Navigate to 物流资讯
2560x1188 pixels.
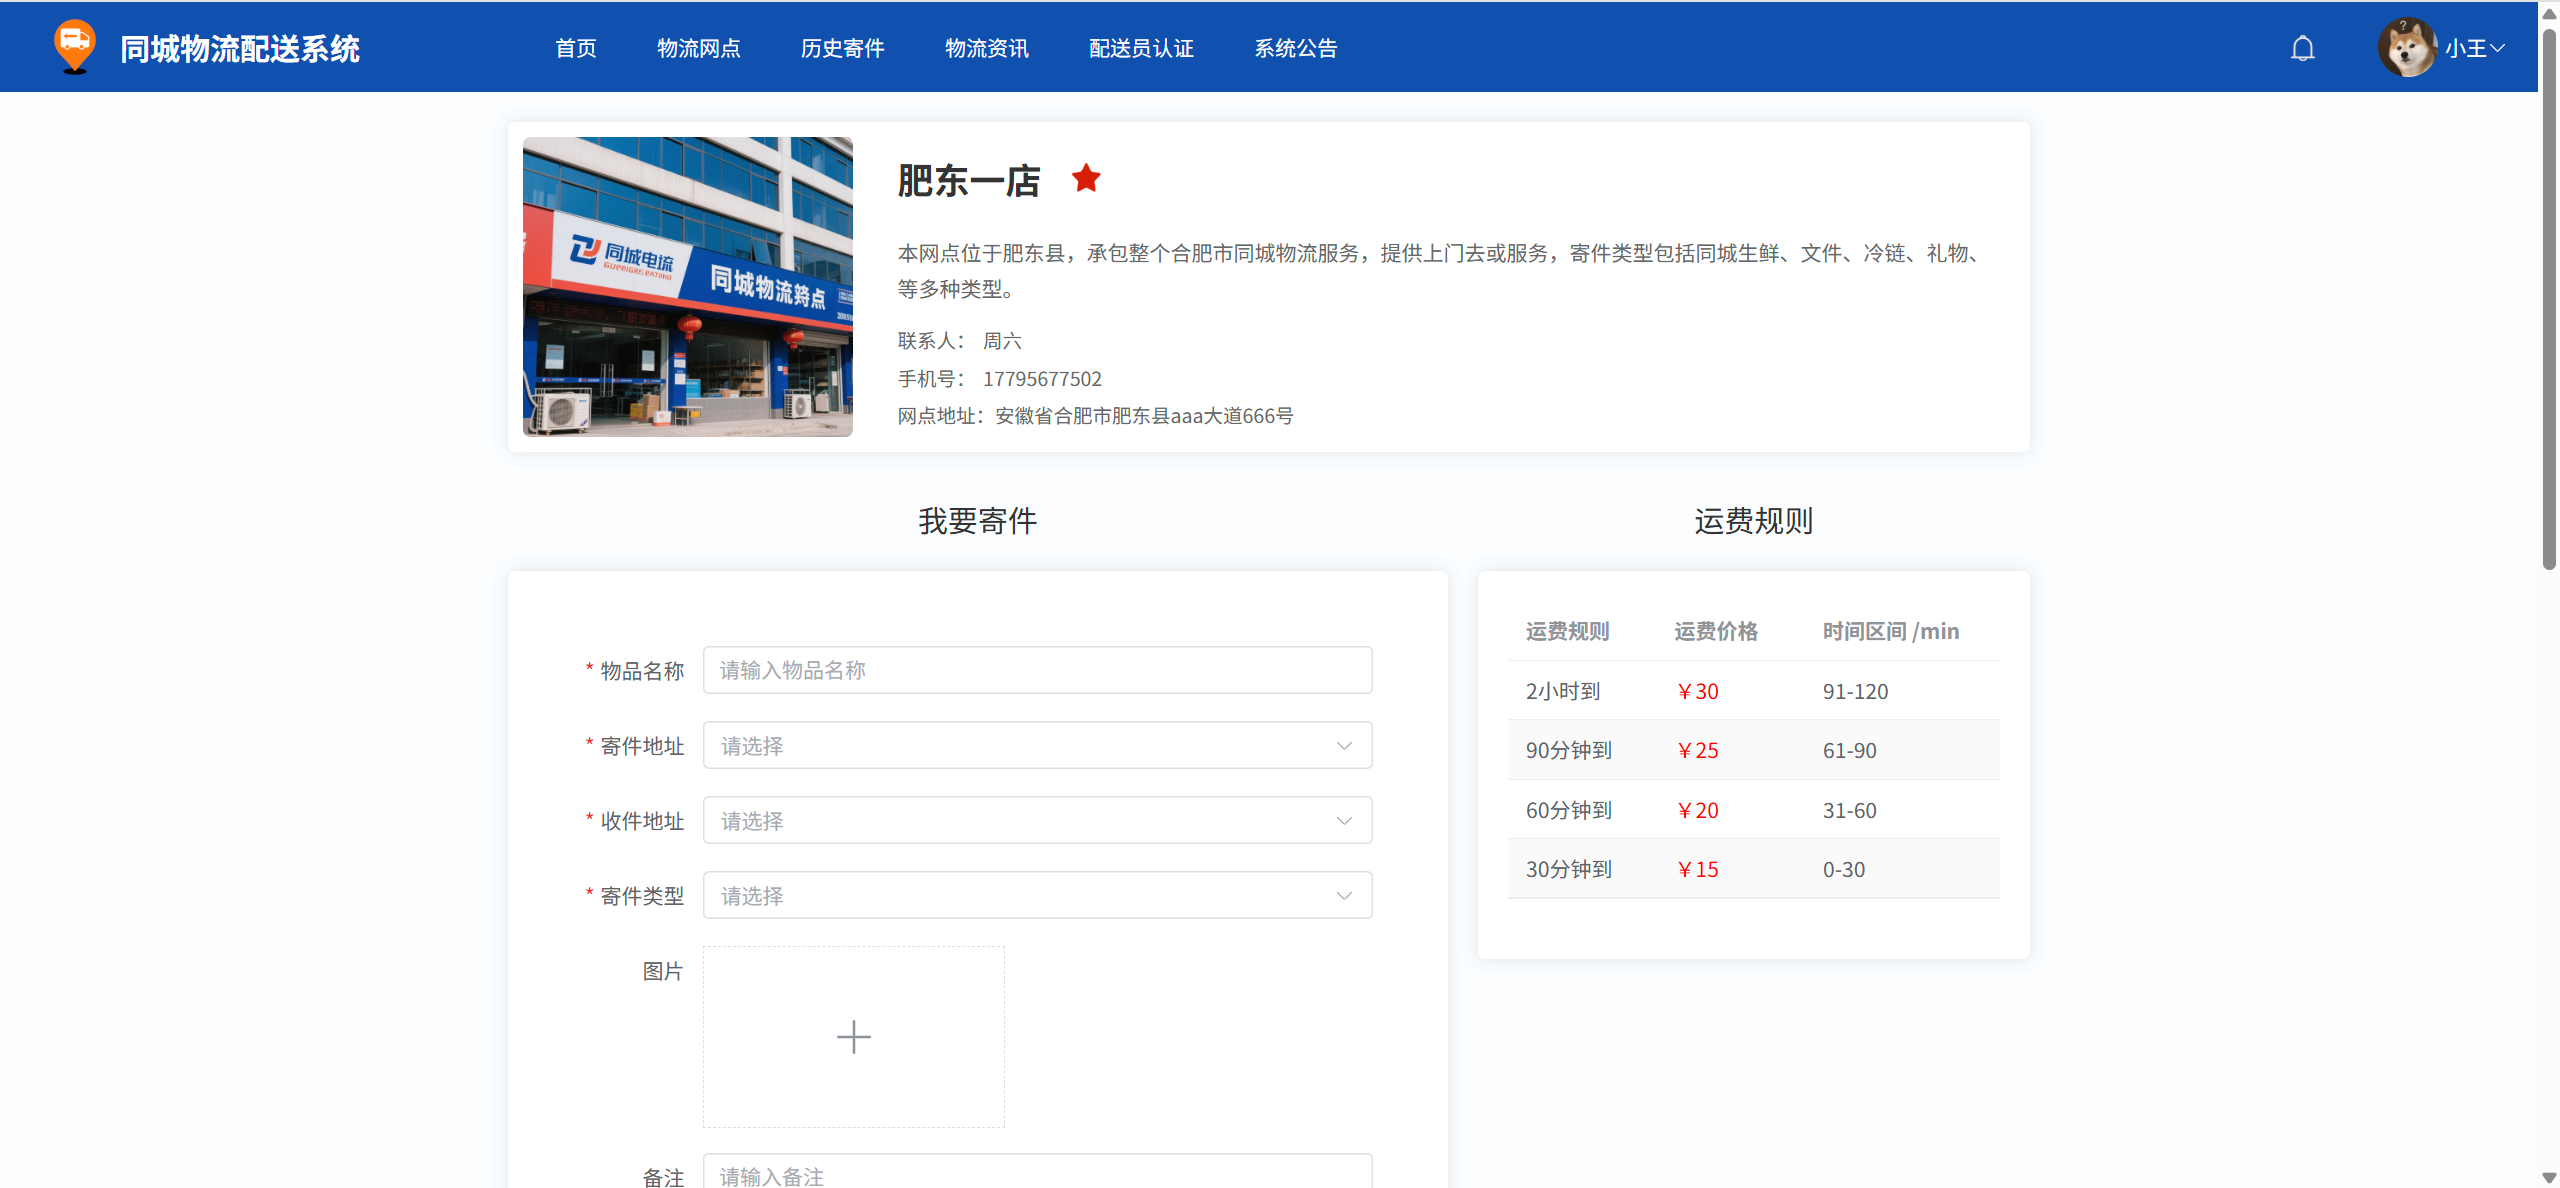coord(986,48)
